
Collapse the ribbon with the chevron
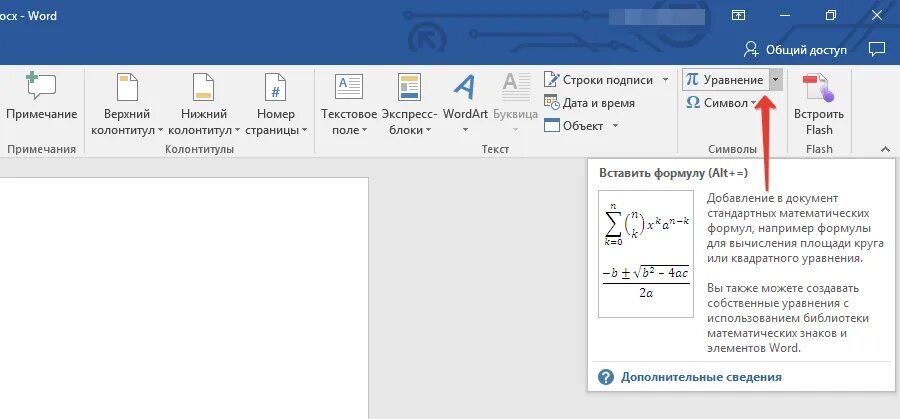coord(885,149)
